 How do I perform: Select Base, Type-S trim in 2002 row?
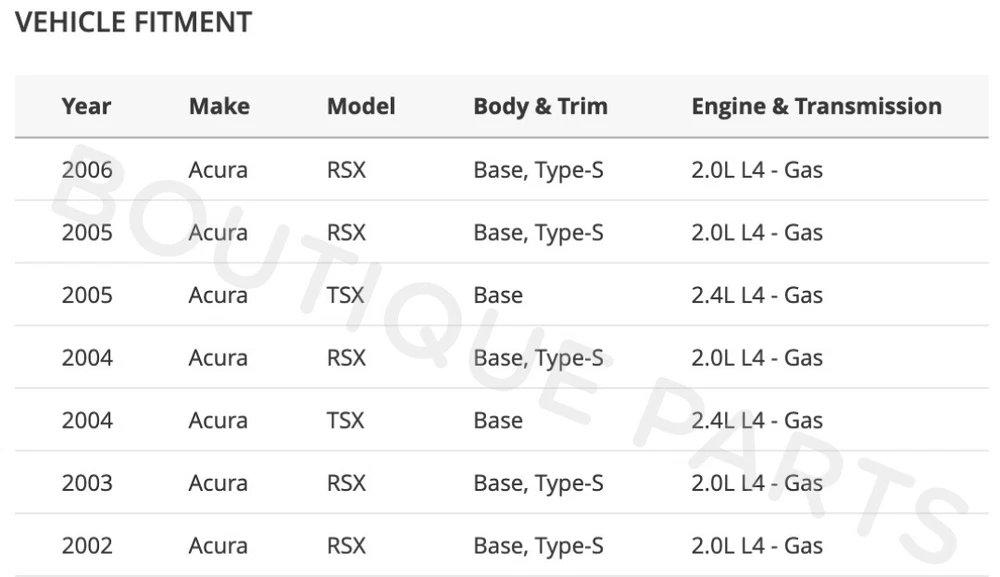point(538,546)
